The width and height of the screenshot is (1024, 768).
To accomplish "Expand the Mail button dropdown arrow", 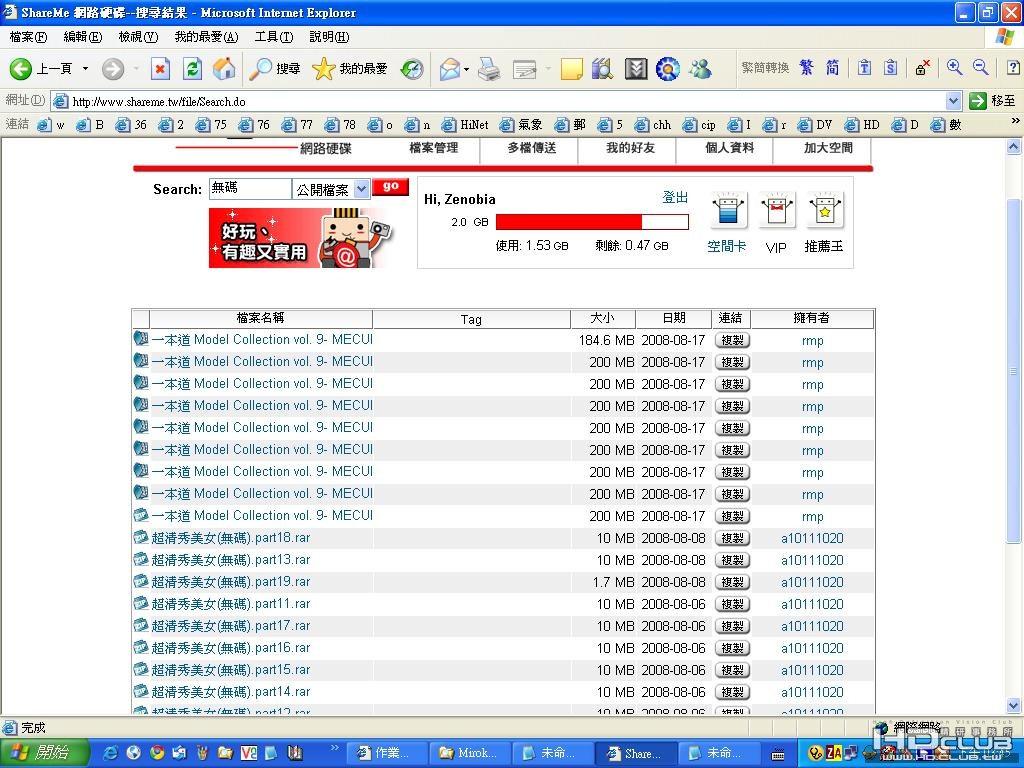I will [466, 69].
